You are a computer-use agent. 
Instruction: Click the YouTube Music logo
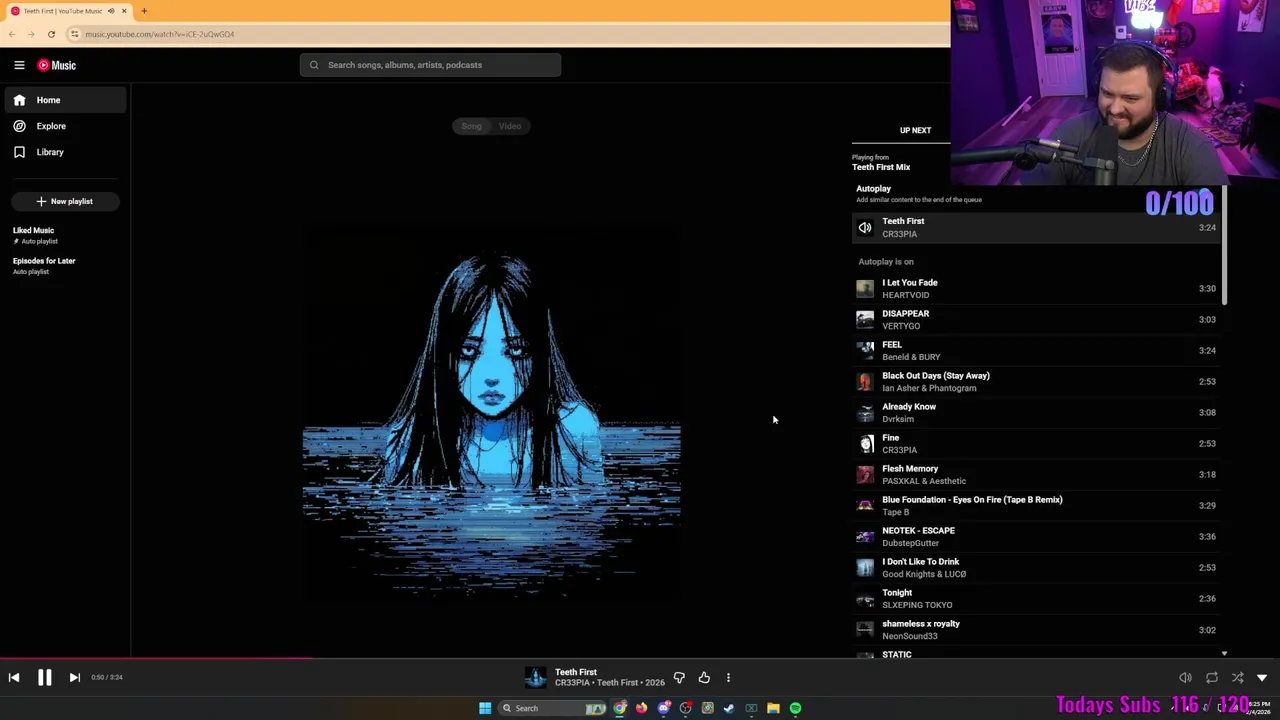click(x=57, y=65)
